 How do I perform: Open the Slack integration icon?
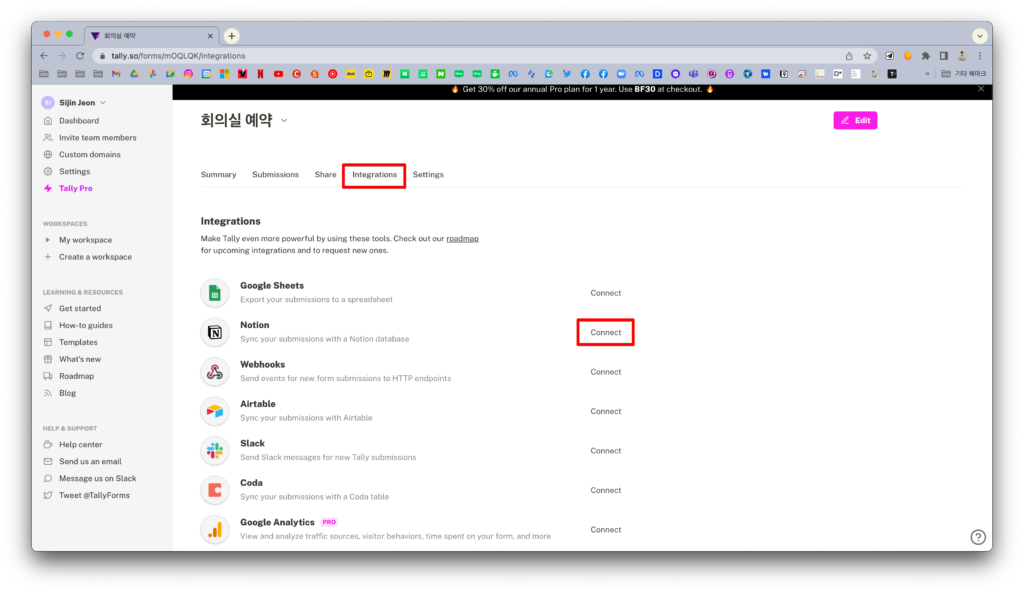[x=215, y=450]
